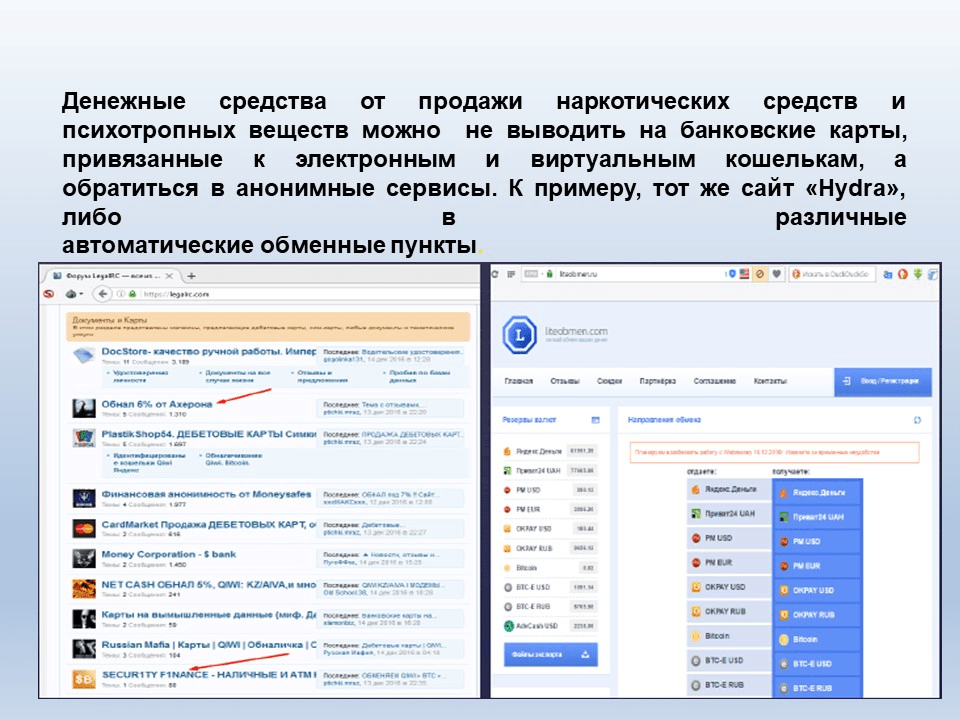Image resolution: width=960 pixels, height=720 pixels.
Task: Select 'BTC-E USD' in the blue 'получаете' column
Action: [818, 664]
